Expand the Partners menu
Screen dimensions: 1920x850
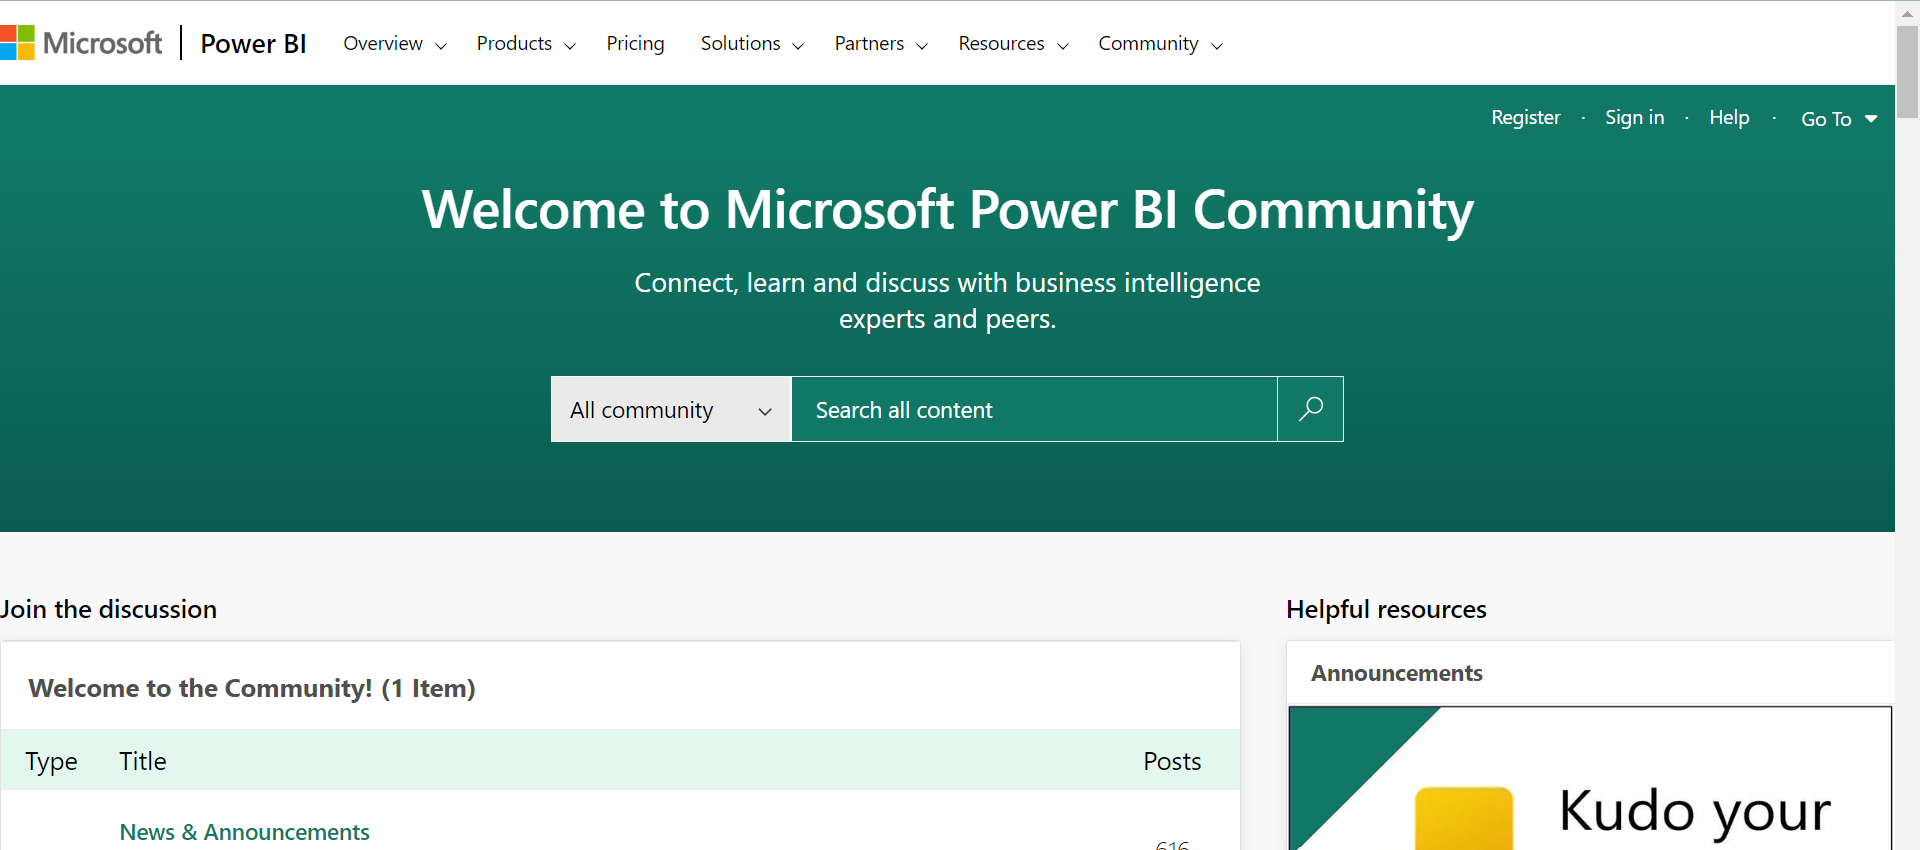pyautogui.click(x=880, y=44)
